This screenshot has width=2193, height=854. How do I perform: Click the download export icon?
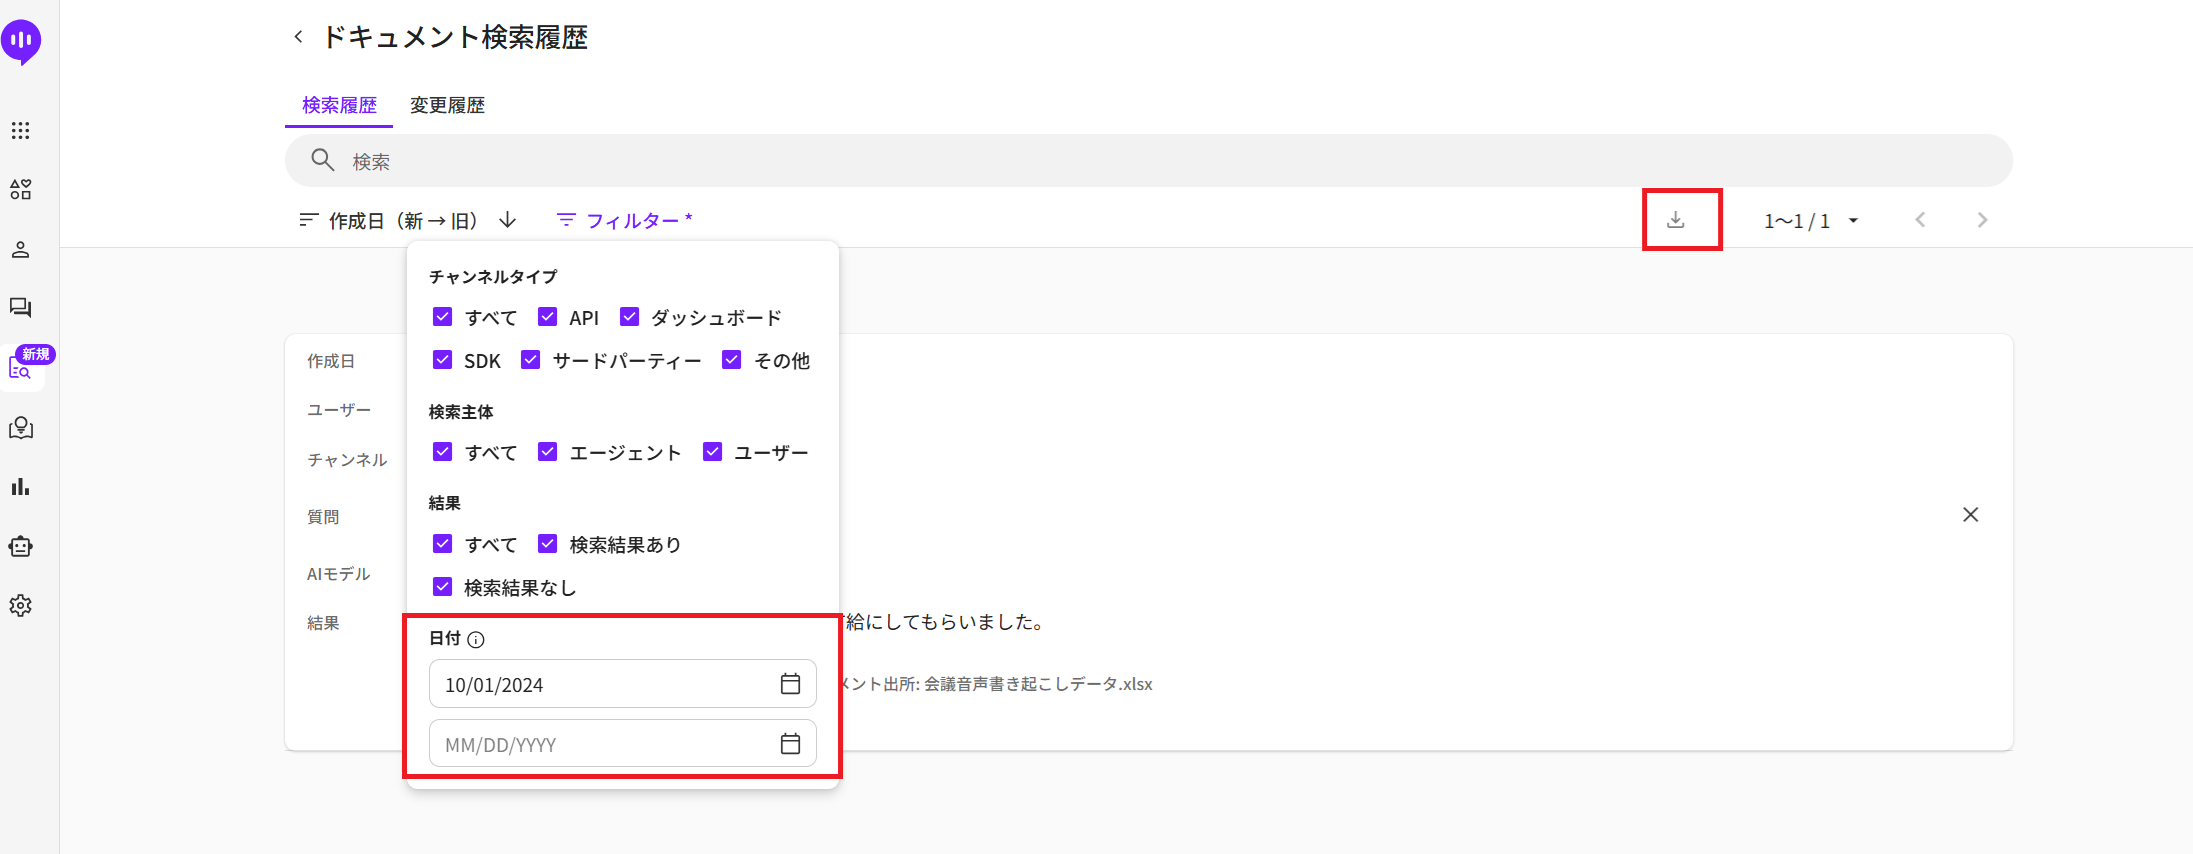[1676, 220]
